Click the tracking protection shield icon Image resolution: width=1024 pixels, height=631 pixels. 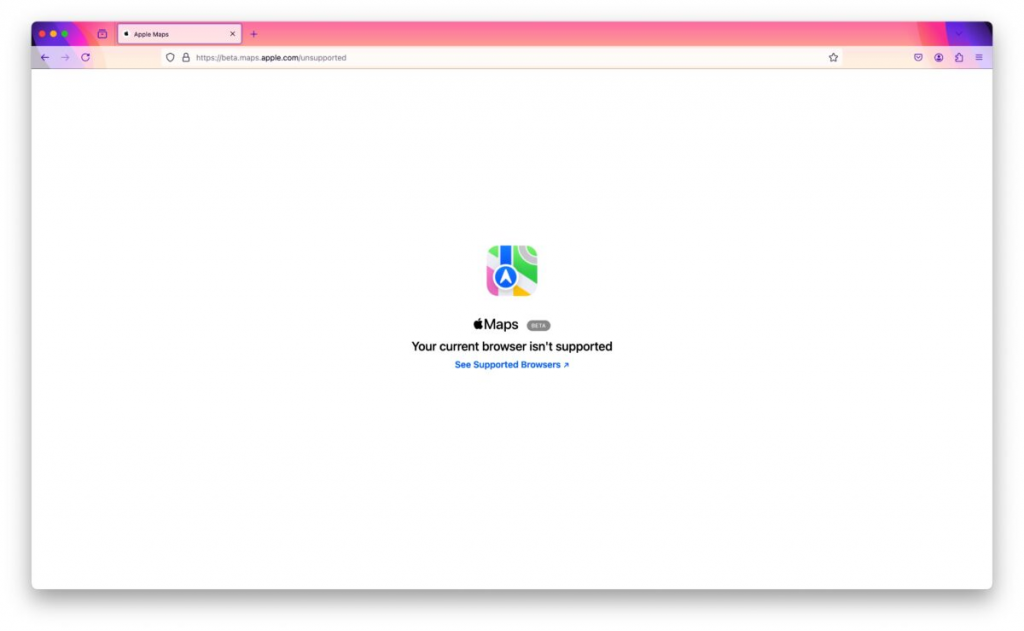click(170, 57)
